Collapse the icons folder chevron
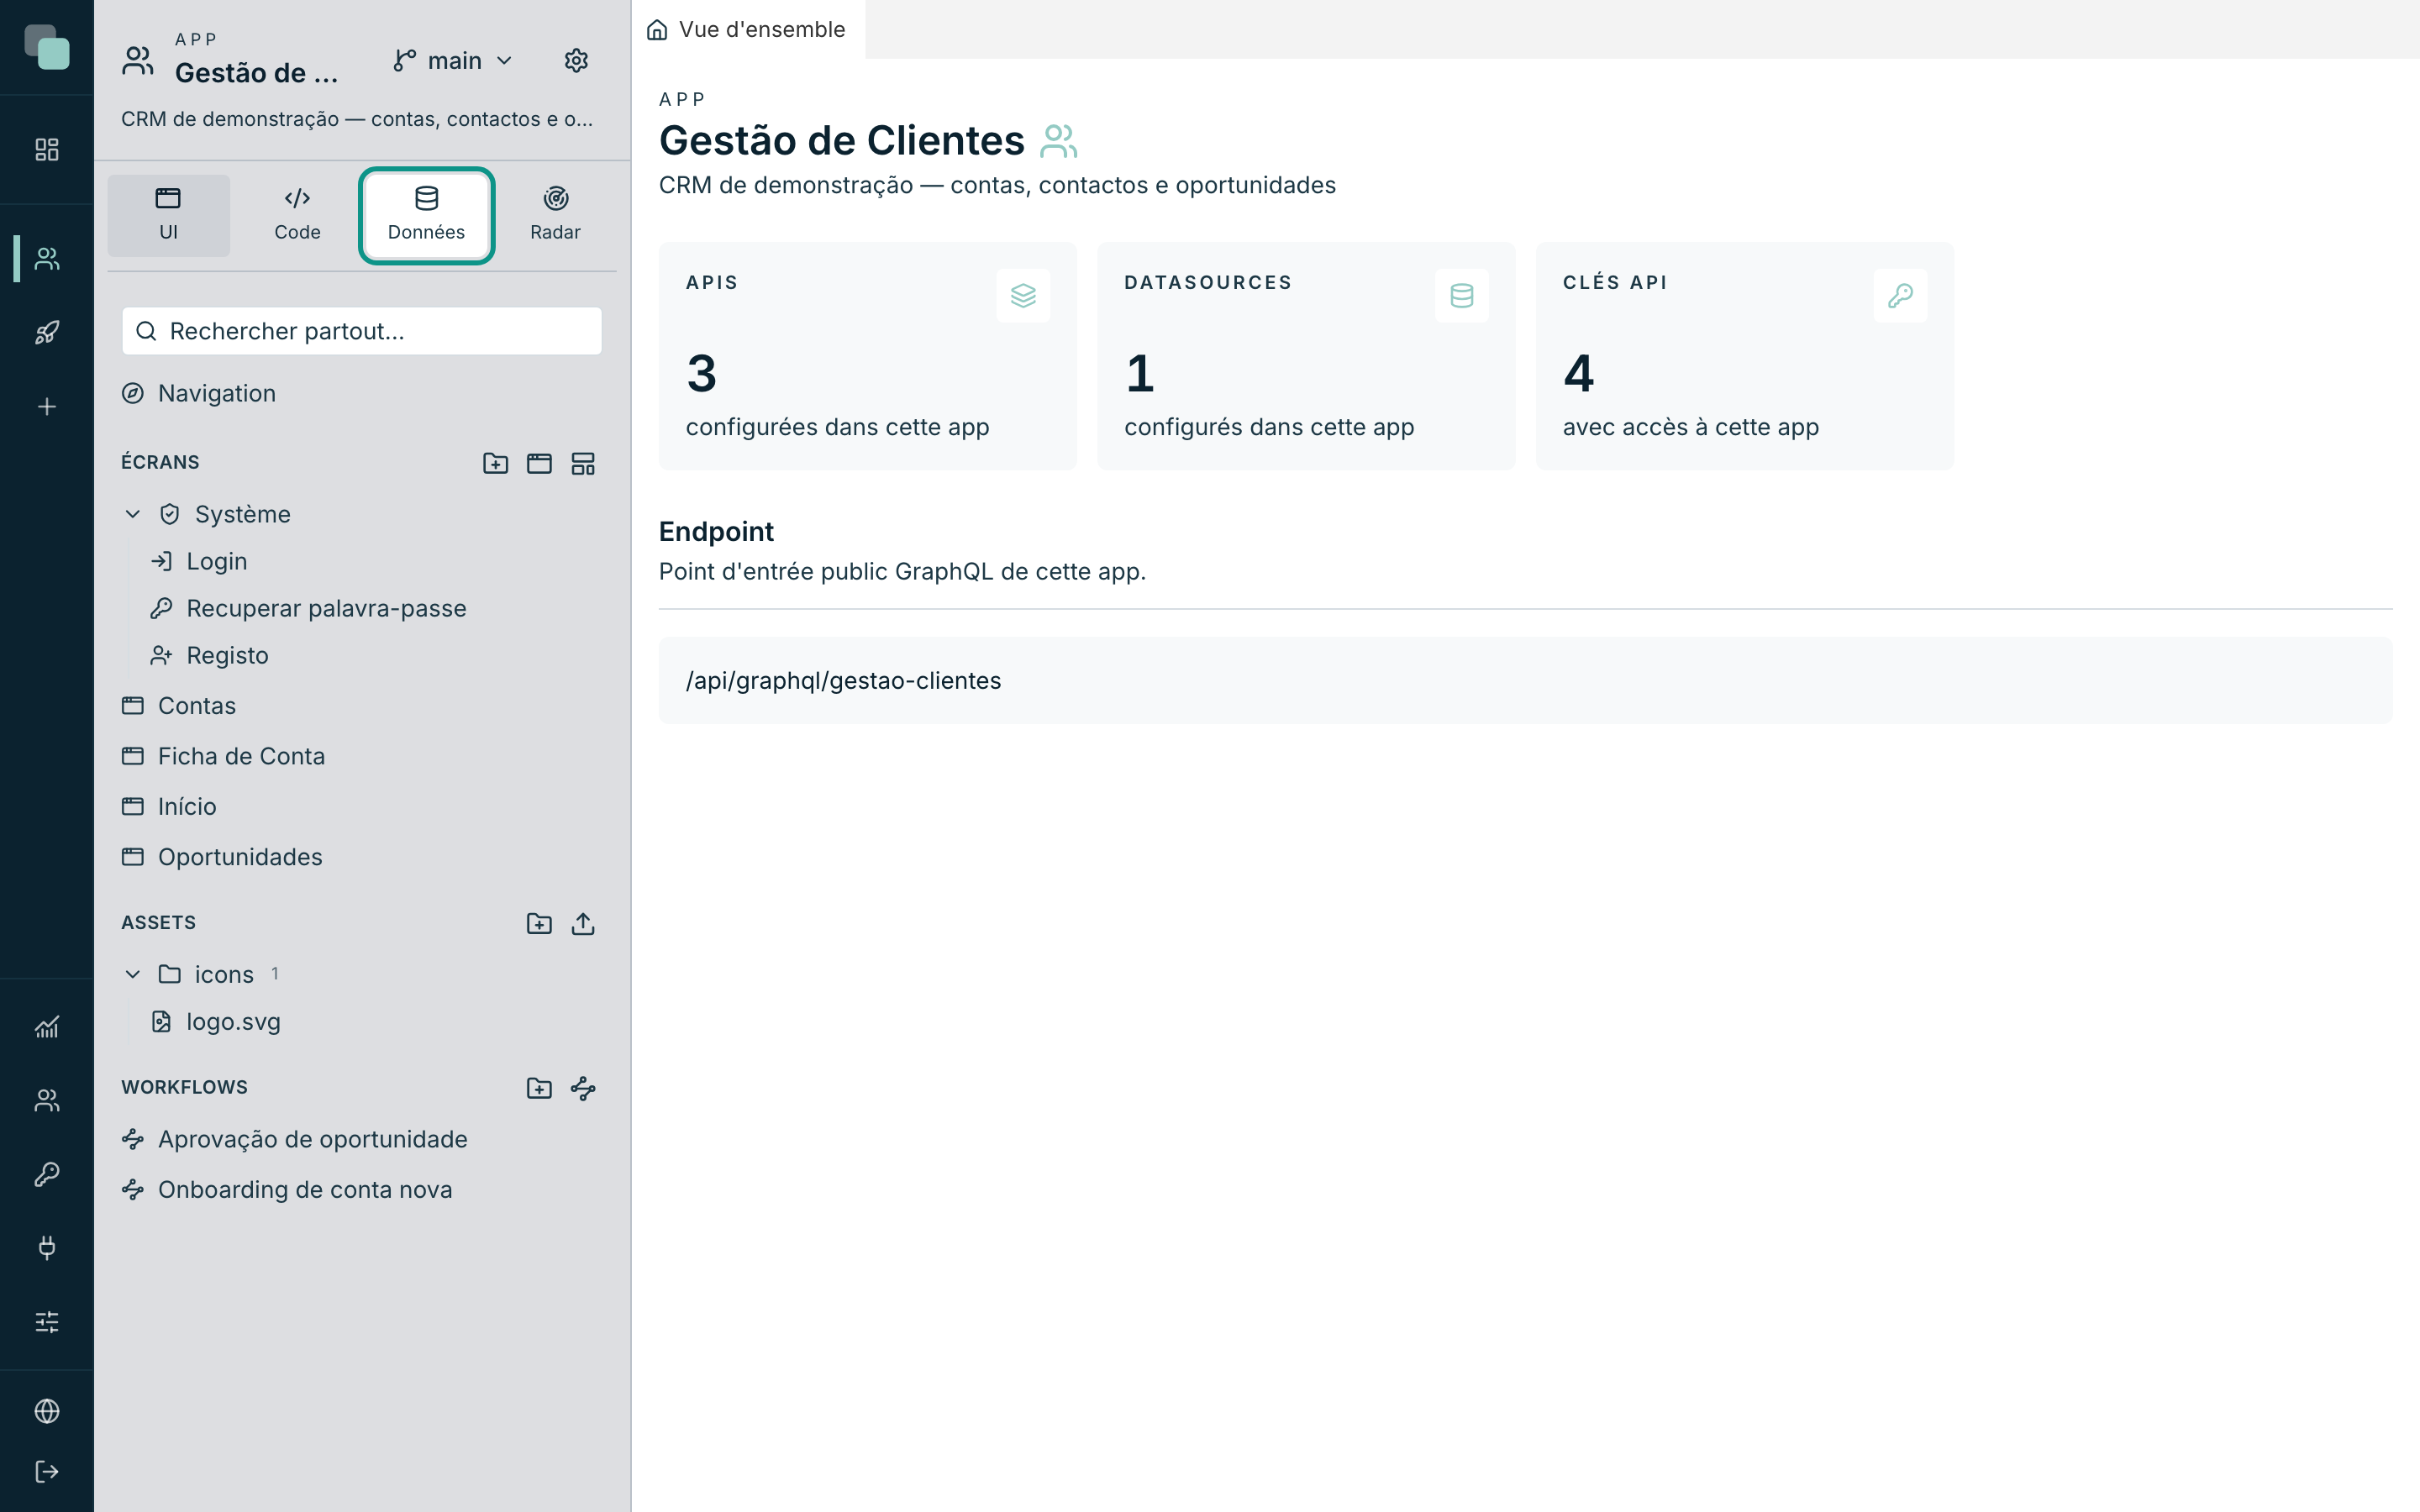 [133, 974]
